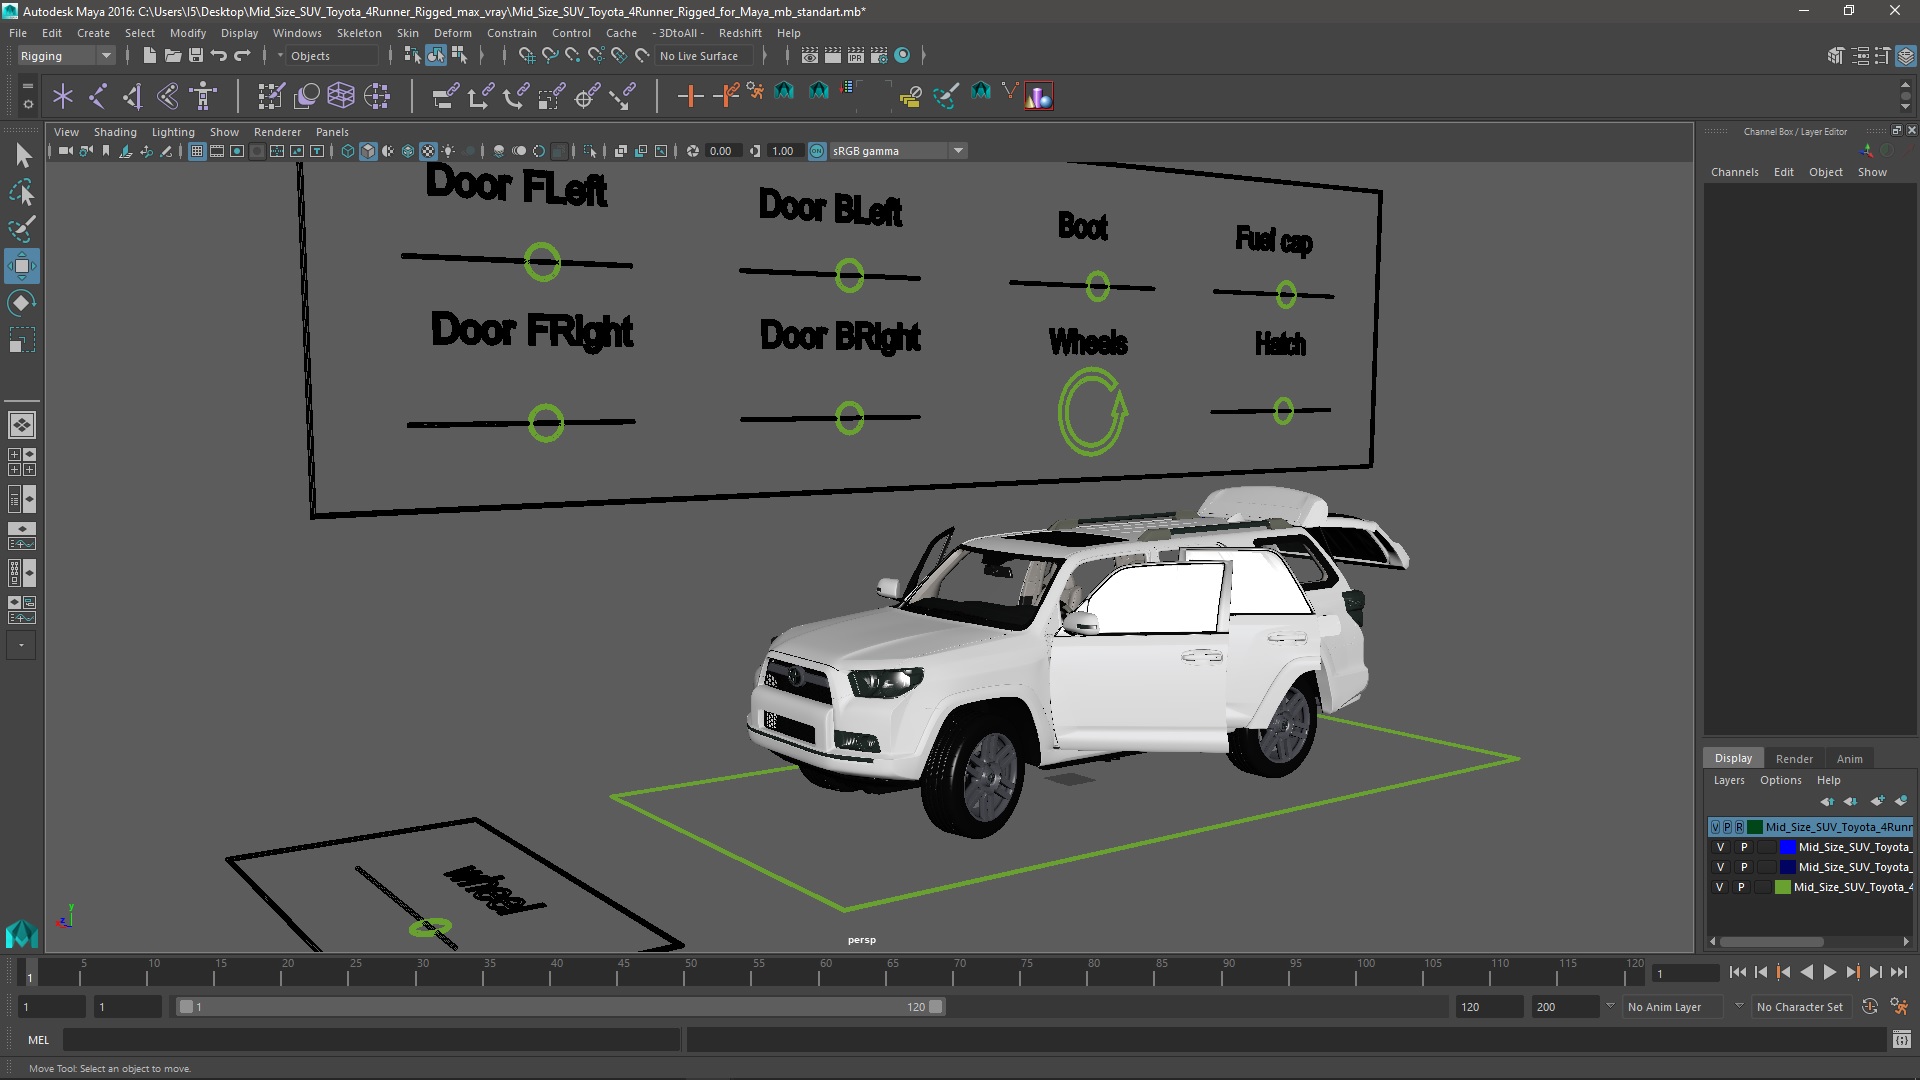Screen dimensions: 1920x1080
Task: Select the Select tool in toolbox
Action: click(22, 155)
